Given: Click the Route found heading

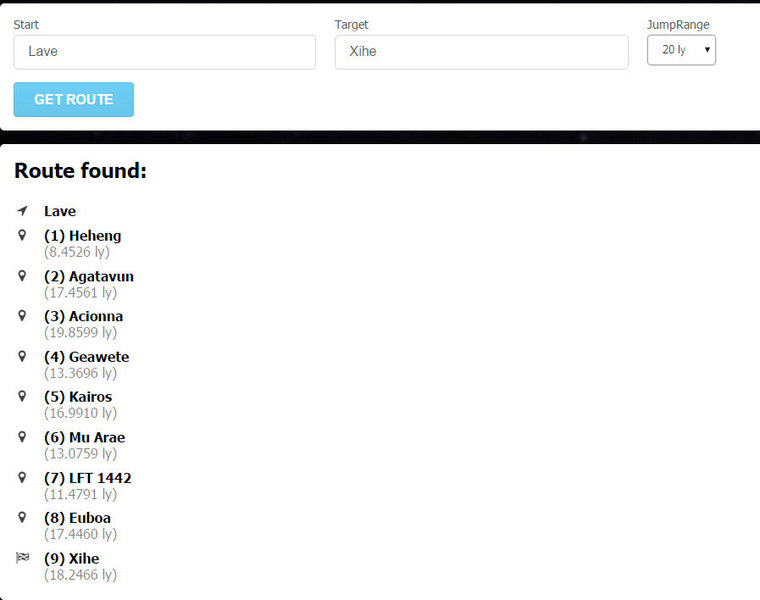Looking at the screenshot, I should (x=80, y=171).
